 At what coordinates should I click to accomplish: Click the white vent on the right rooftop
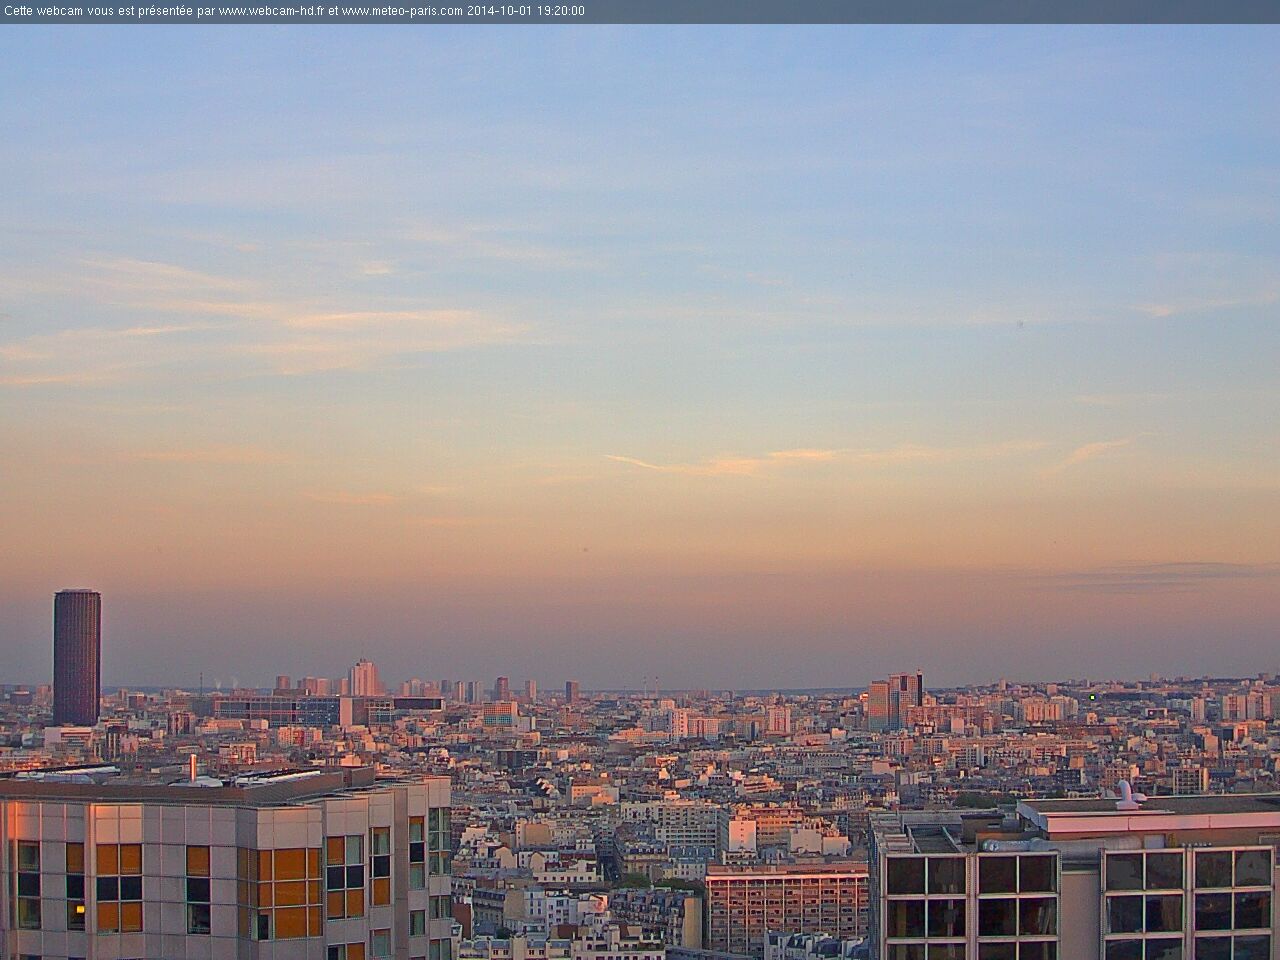pyautogui.click(x=1127, y=793)
